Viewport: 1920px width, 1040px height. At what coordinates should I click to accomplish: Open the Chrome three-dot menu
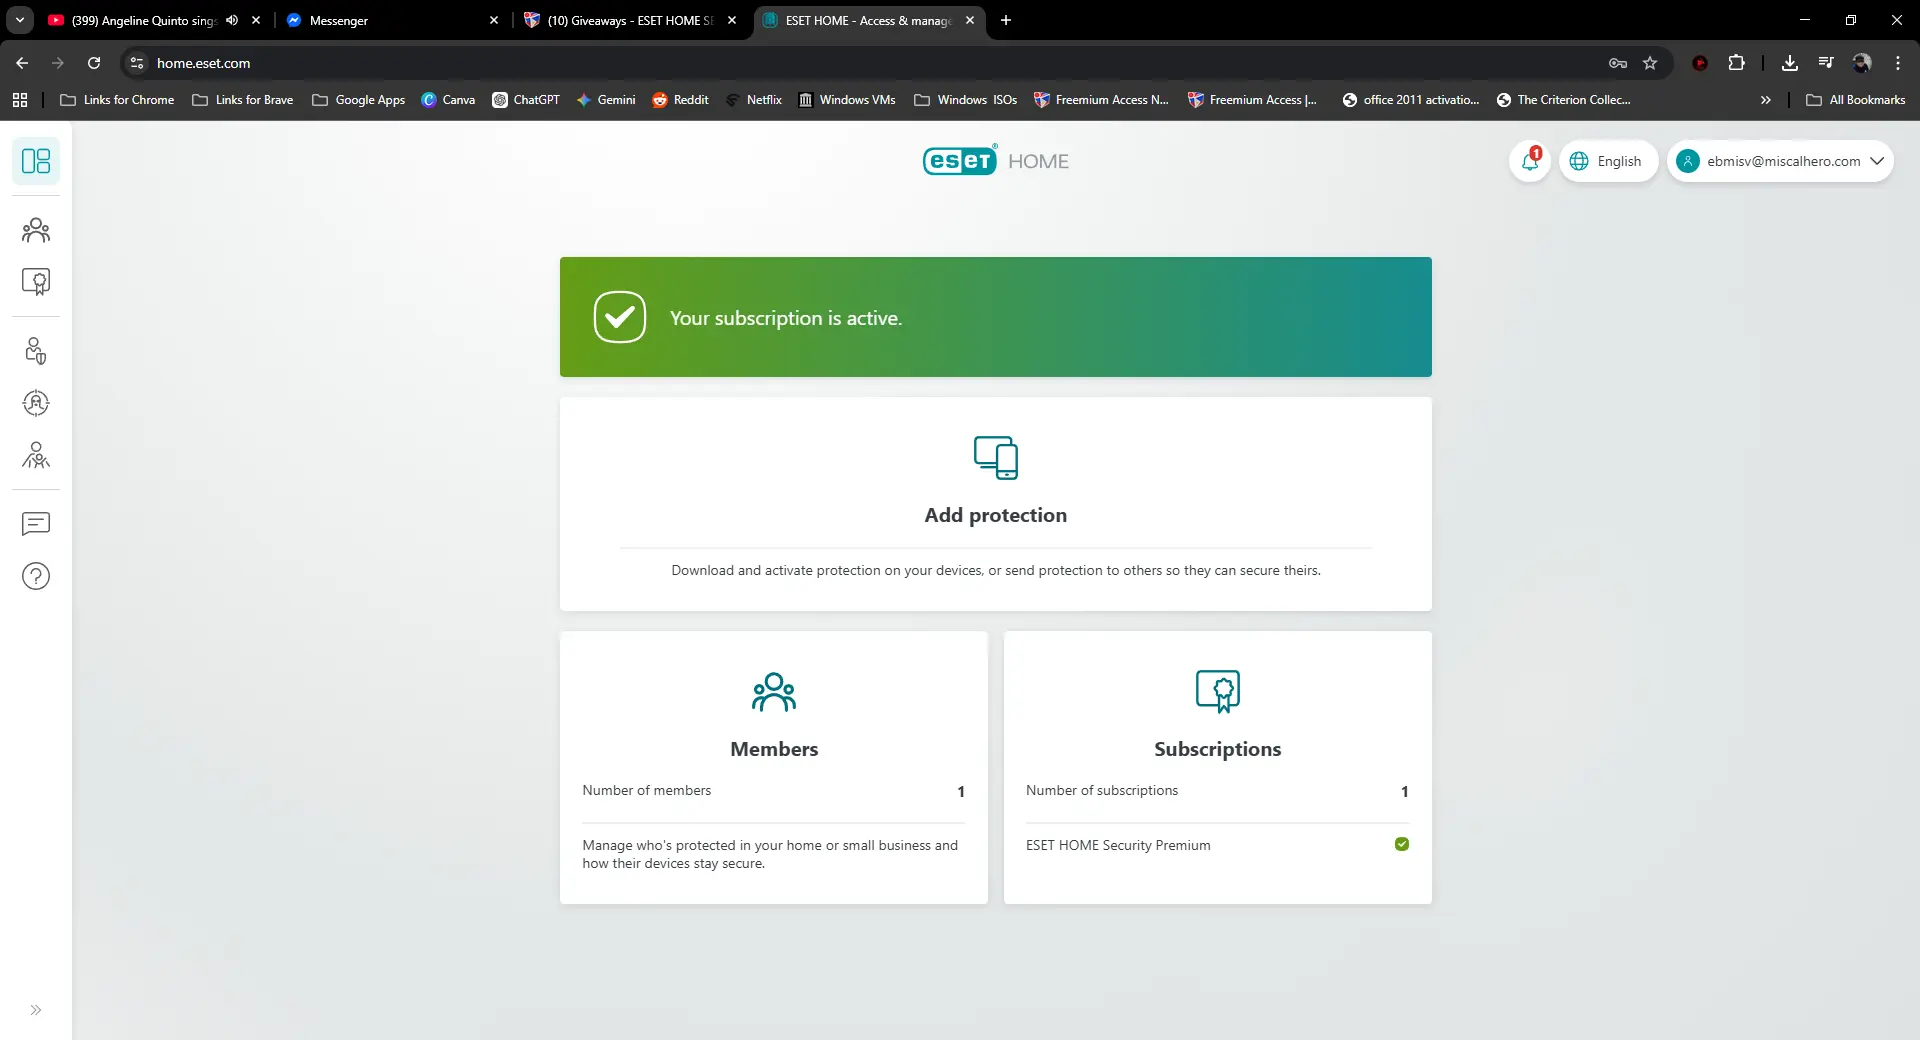[1898, 63]
